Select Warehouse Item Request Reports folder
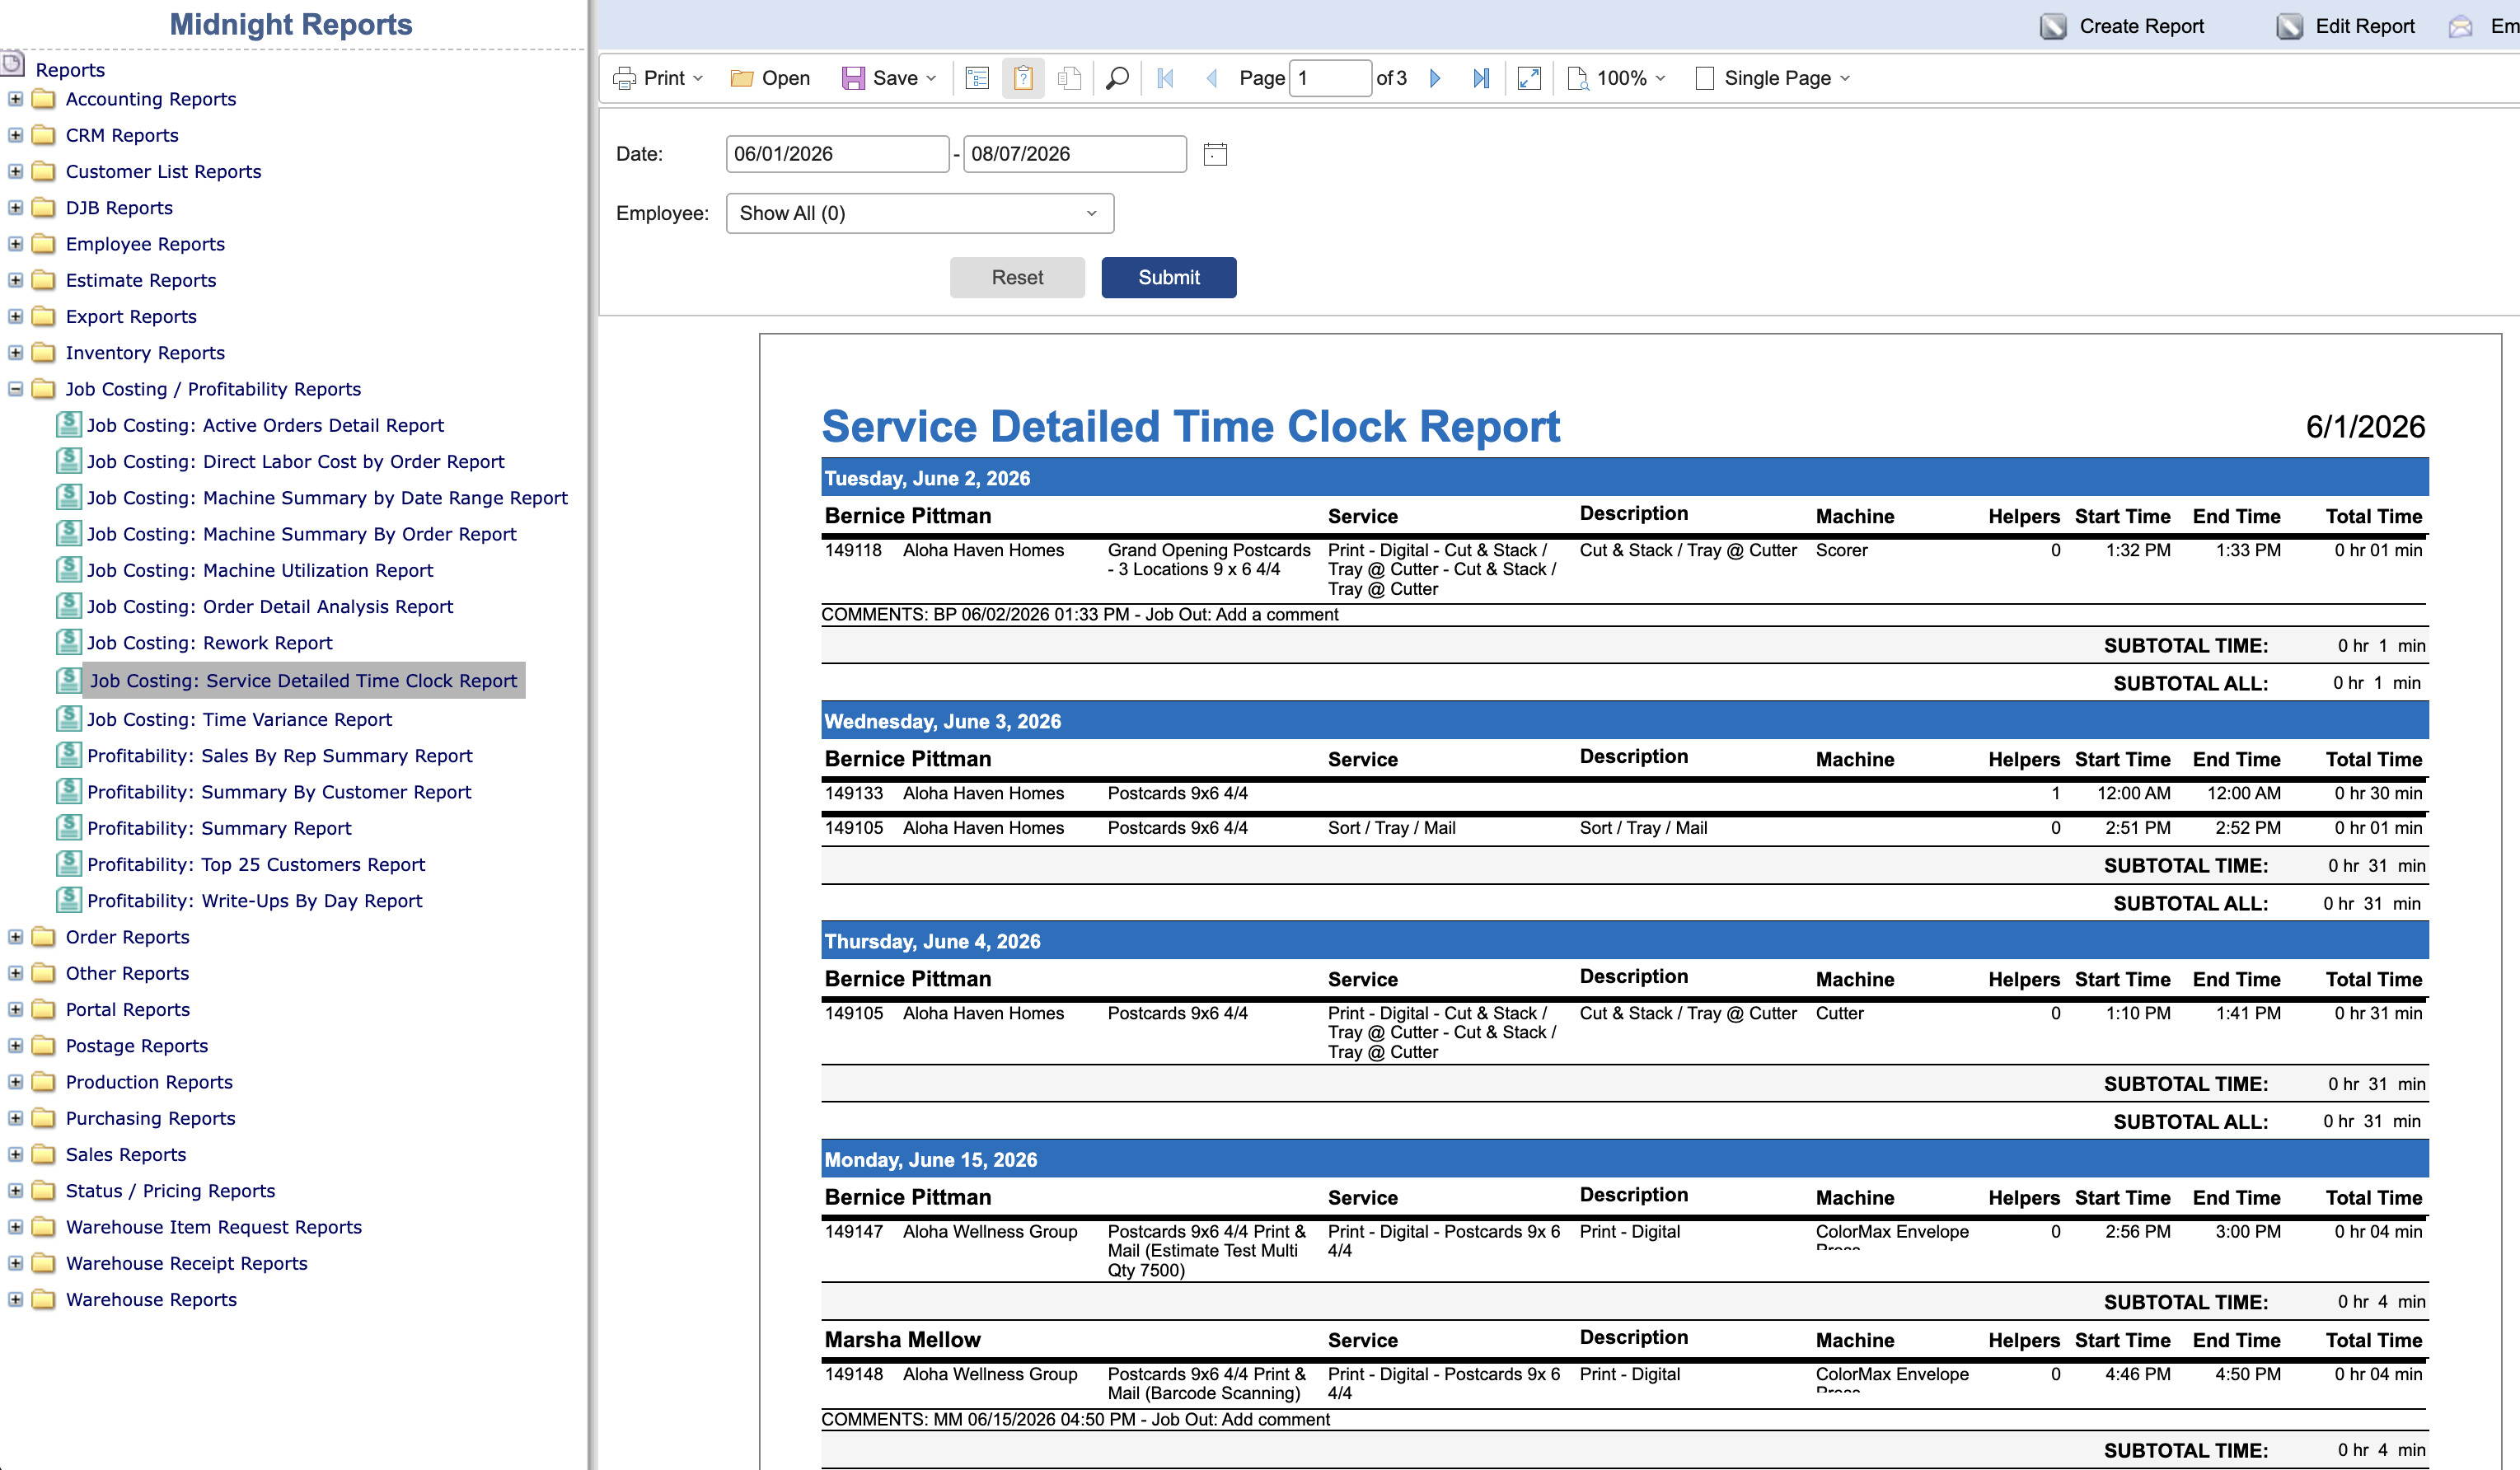Image resolution: width=2520 pixels, height=1470 pixels. coord(213,1227)
